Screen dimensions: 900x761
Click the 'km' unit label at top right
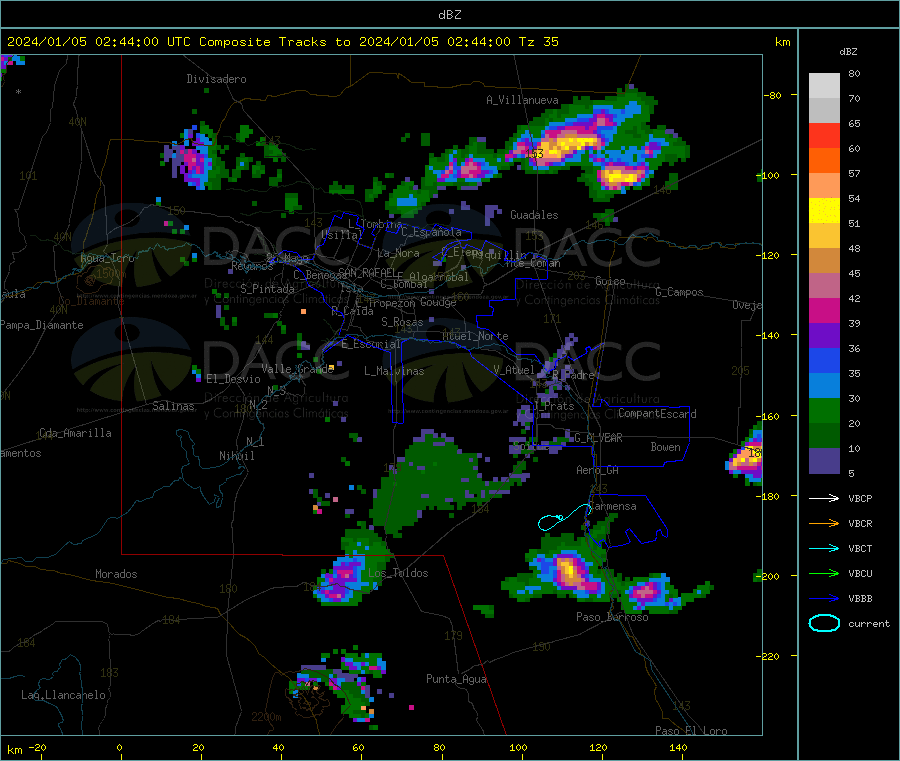pos(782,42)
